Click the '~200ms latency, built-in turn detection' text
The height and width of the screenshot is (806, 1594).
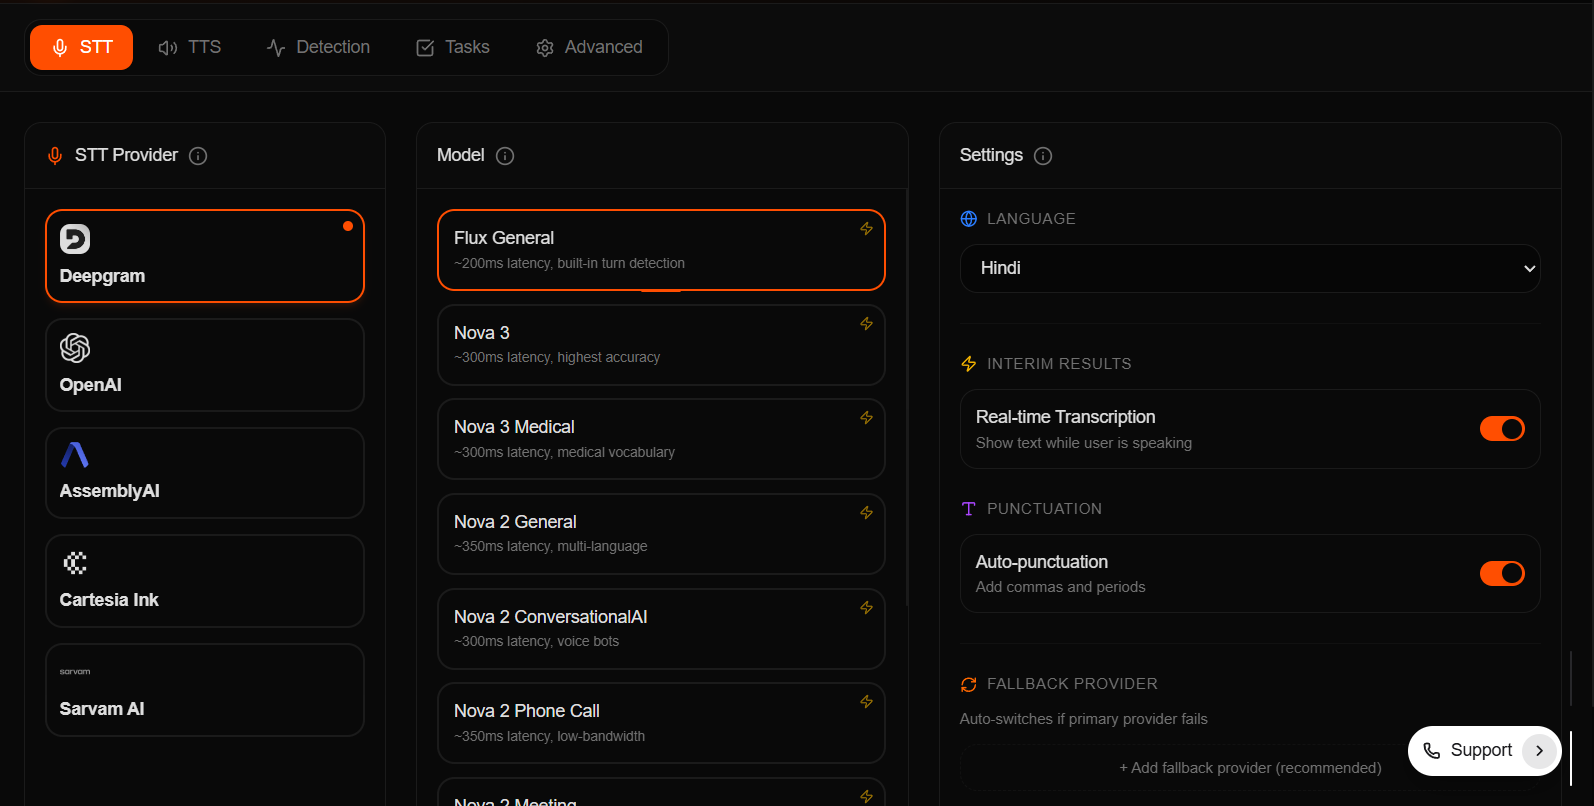coord(570,264)
